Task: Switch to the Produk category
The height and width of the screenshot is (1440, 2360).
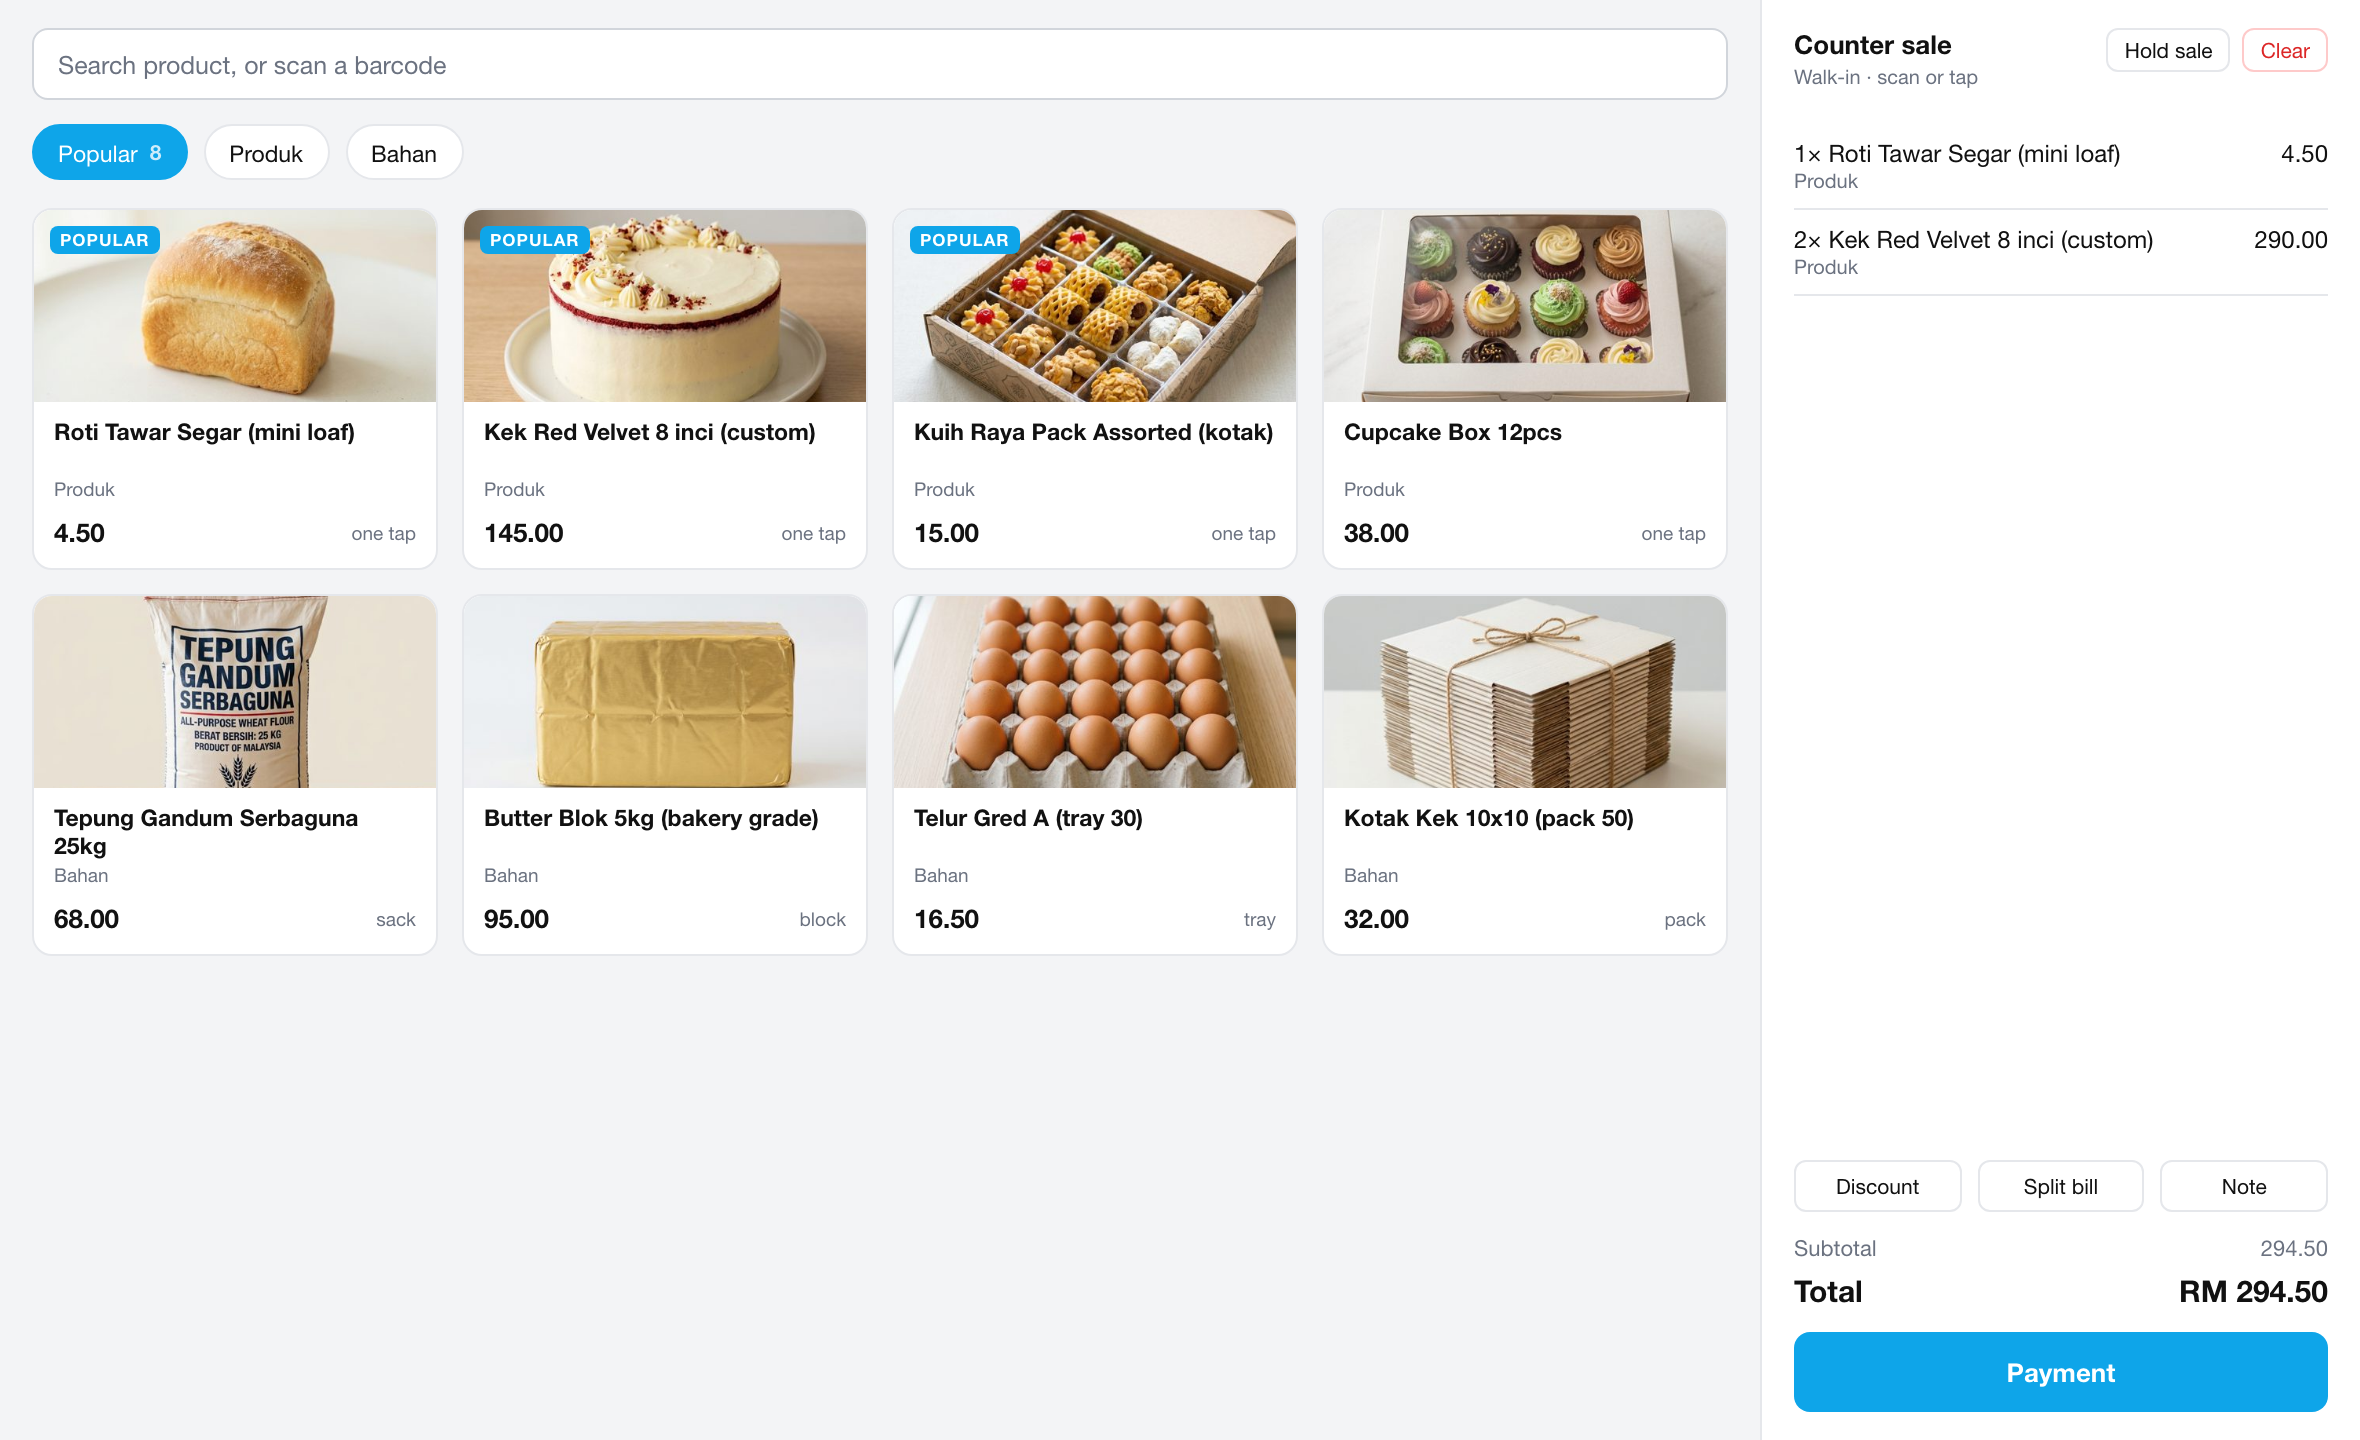Action: [x=266, y=153]
